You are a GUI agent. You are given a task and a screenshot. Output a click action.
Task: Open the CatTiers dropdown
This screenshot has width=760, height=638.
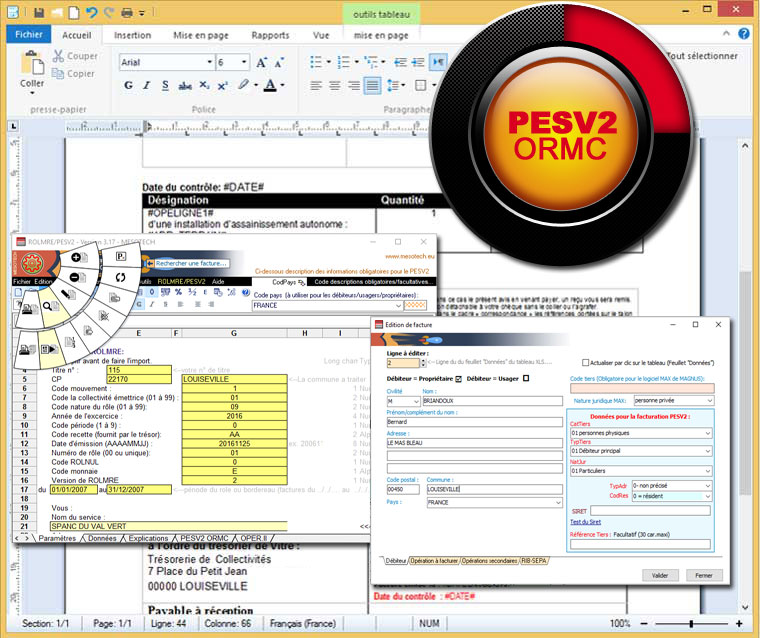coord(707,433)
